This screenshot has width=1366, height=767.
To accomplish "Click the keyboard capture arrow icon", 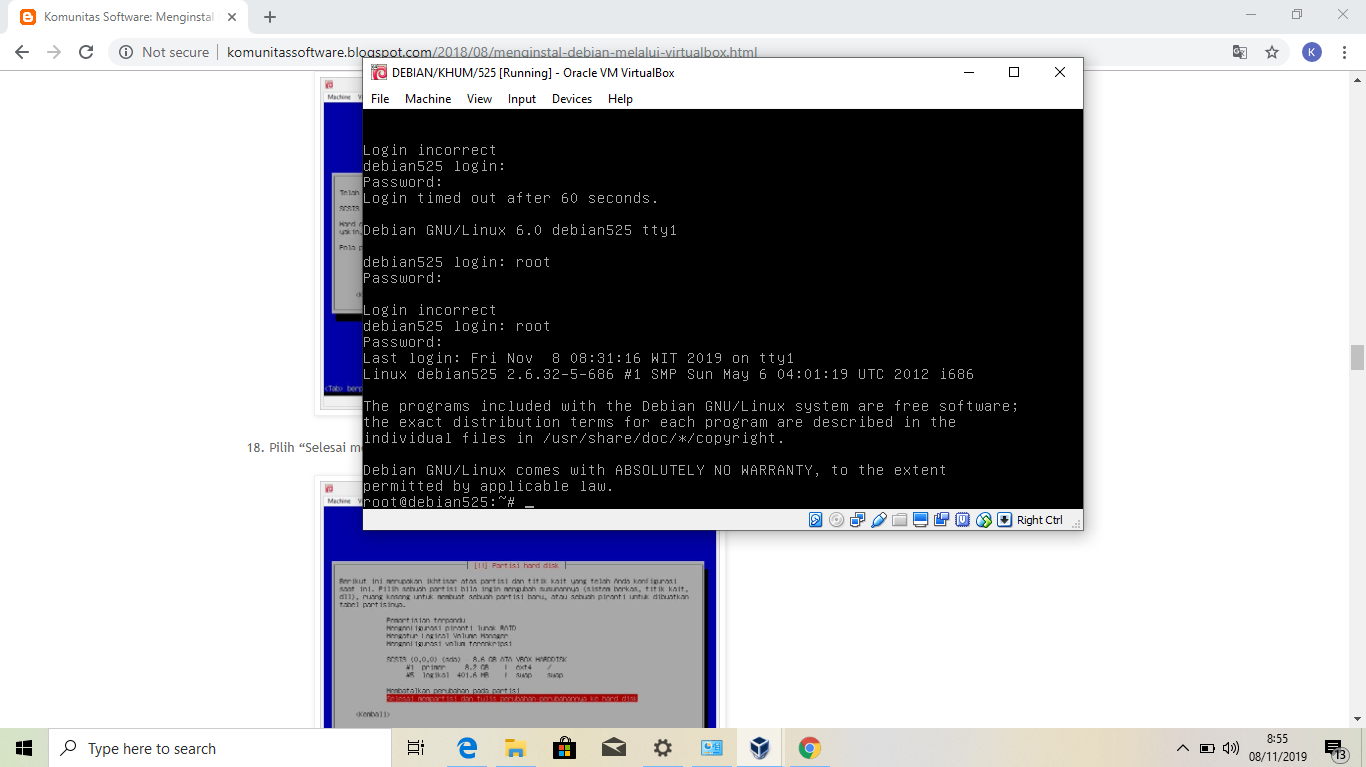I will (1004, 520).
